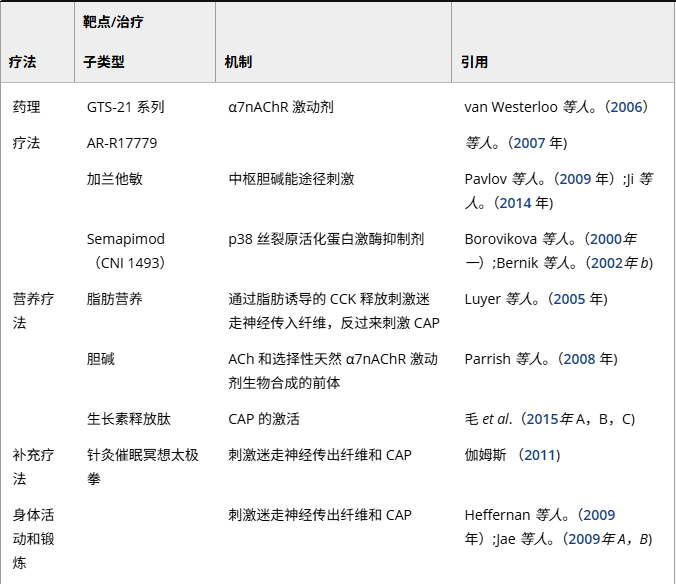Open Pavlov 2009 citation link
676x584 pixels.
pos(575,179)
